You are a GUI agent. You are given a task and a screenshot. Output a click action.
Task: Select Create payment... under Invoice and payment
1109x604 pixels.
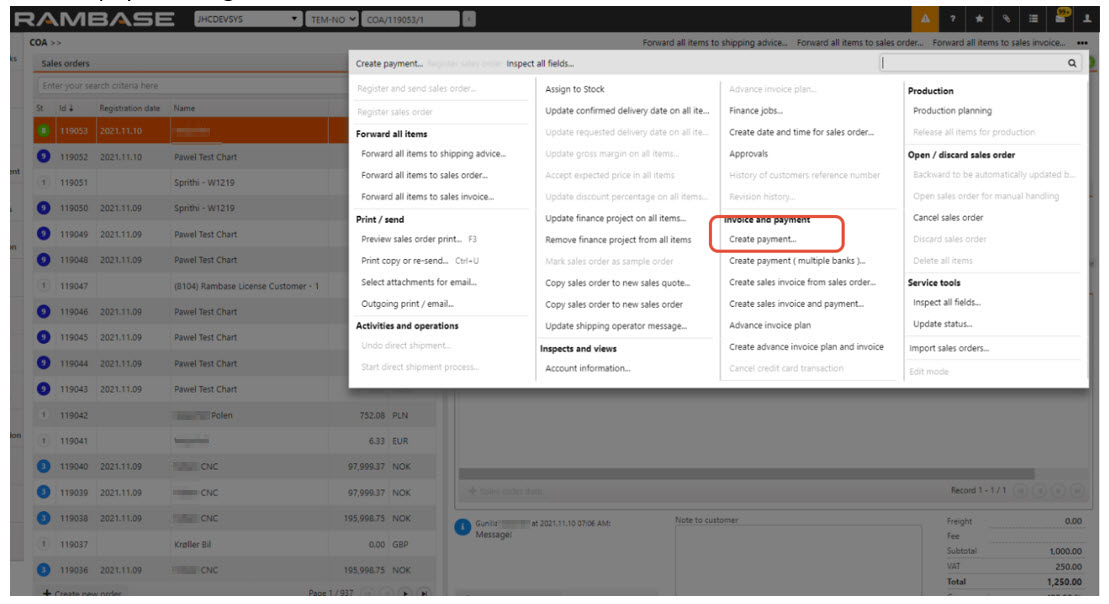click(x=762, y=239)
